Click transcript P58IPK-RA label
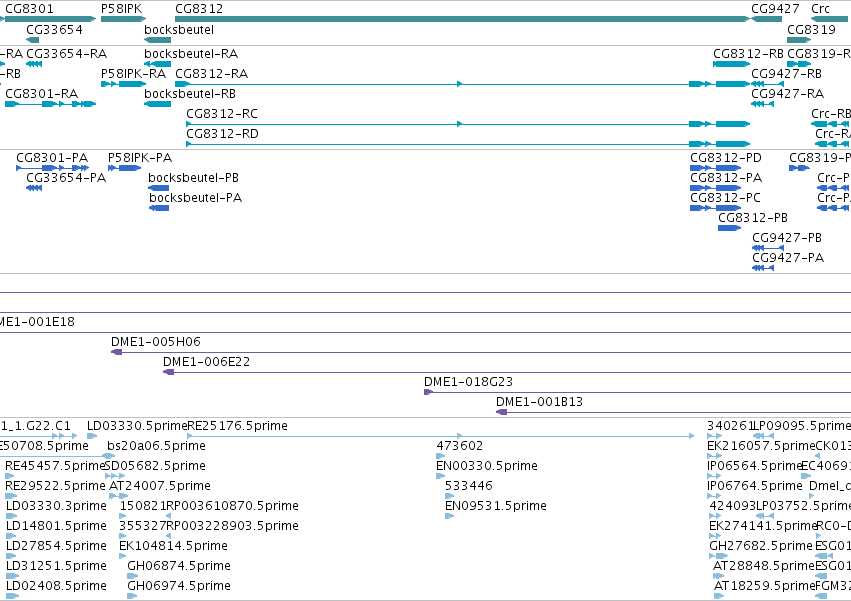 (x=134, y=74)
